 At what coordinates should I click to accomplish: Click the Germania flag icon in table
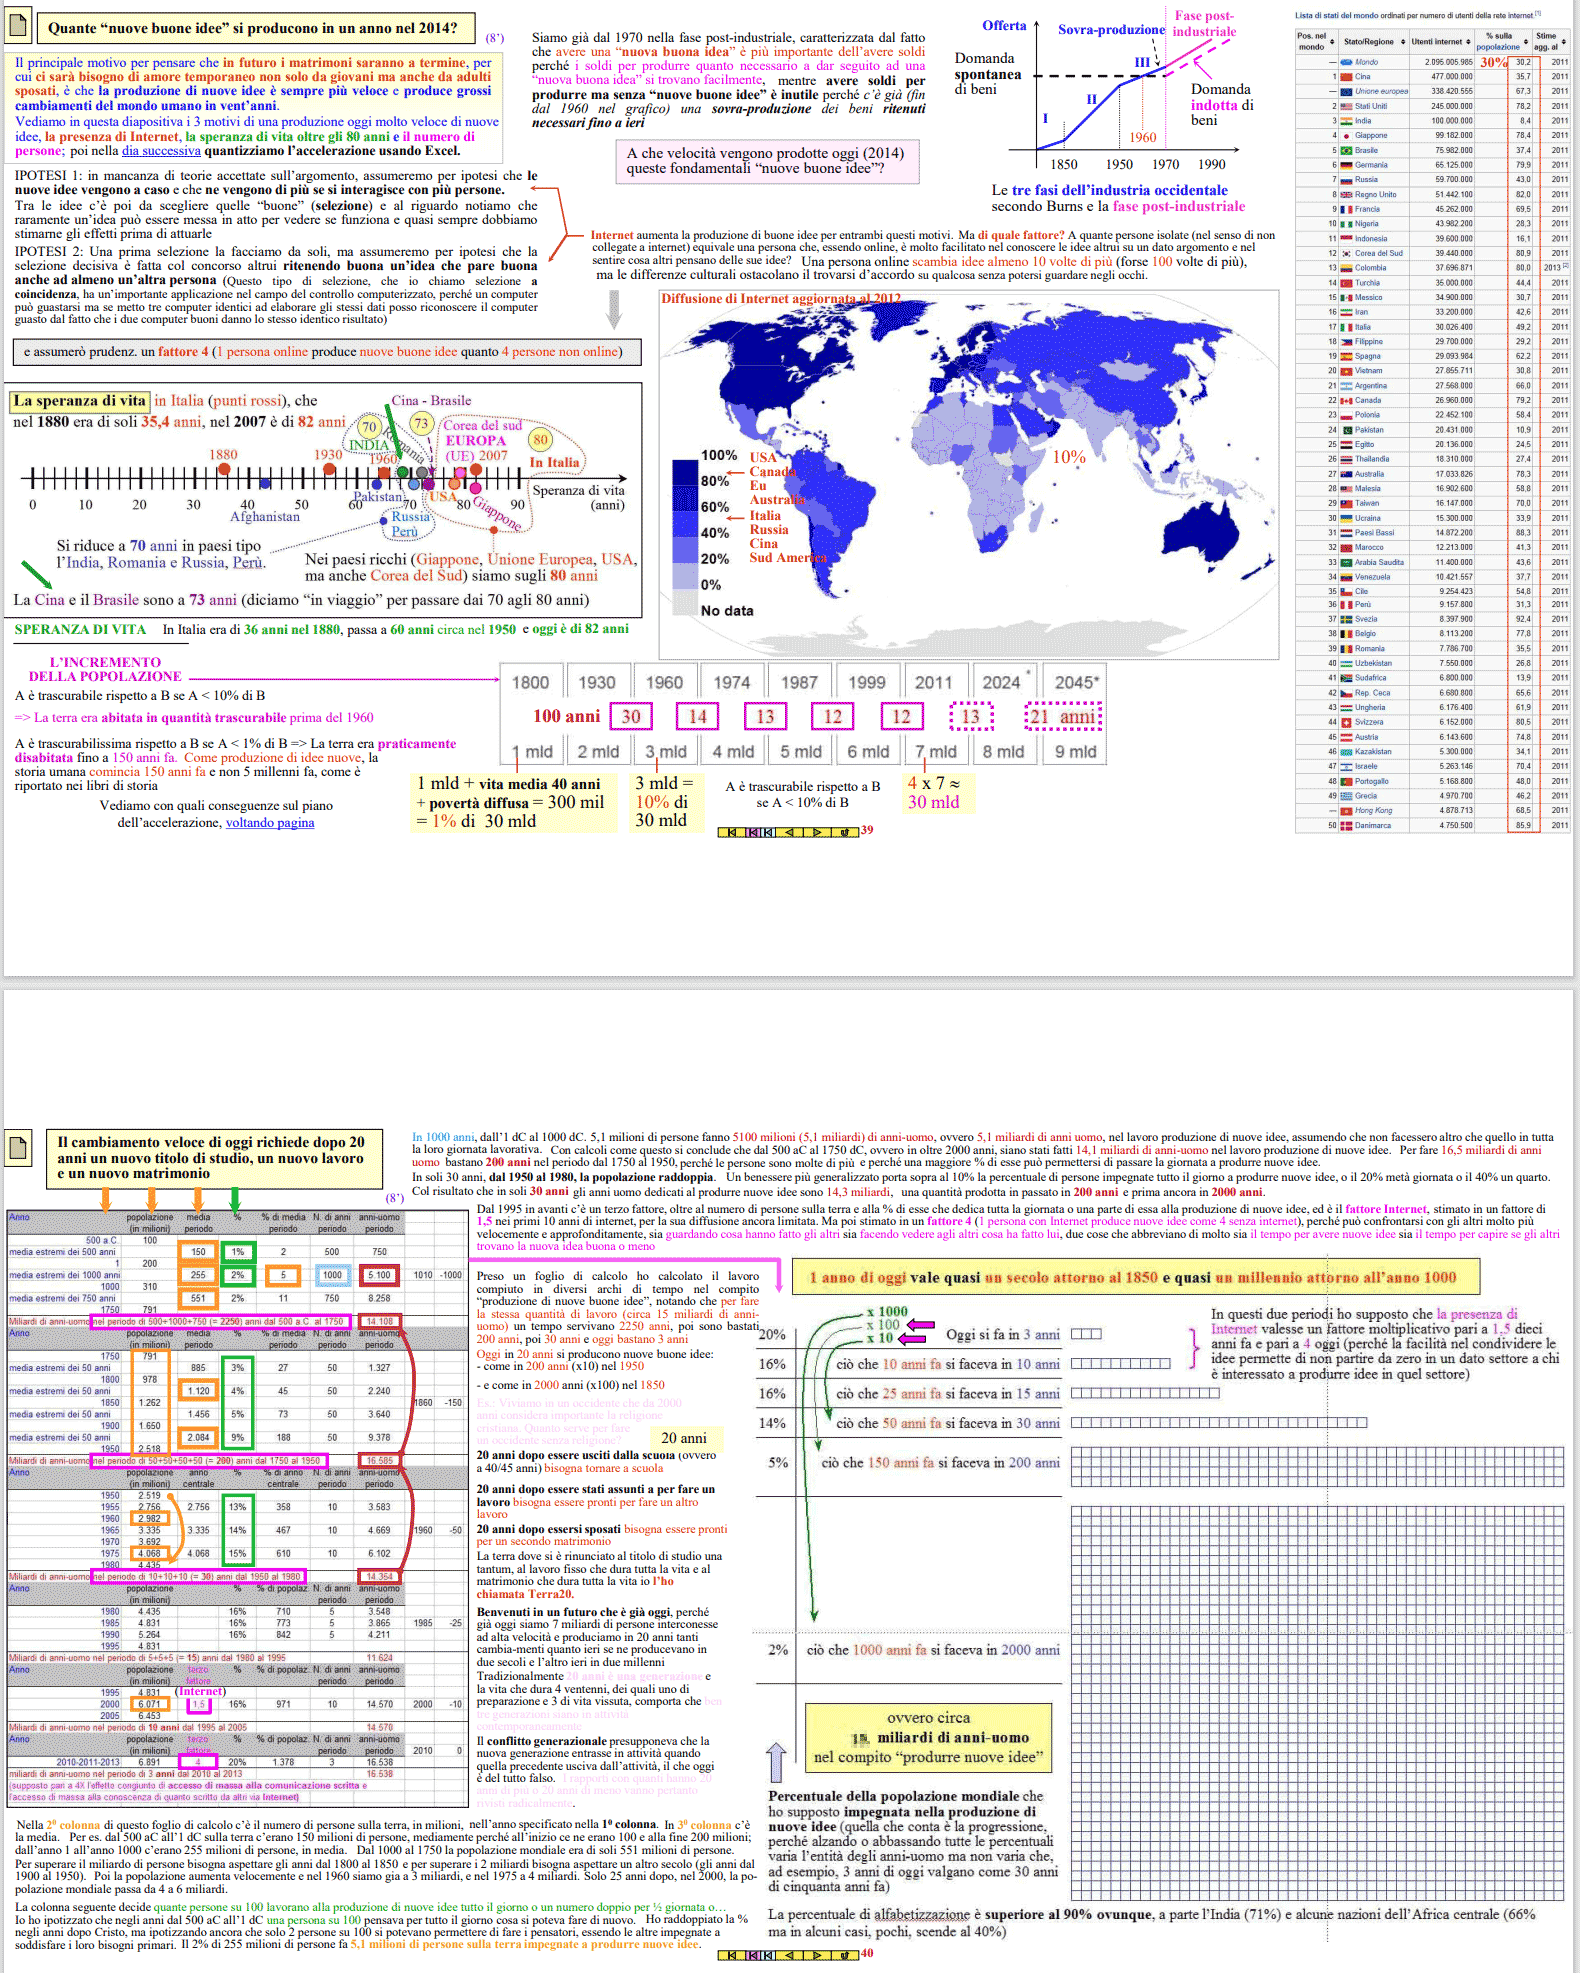coord(1346,165)
